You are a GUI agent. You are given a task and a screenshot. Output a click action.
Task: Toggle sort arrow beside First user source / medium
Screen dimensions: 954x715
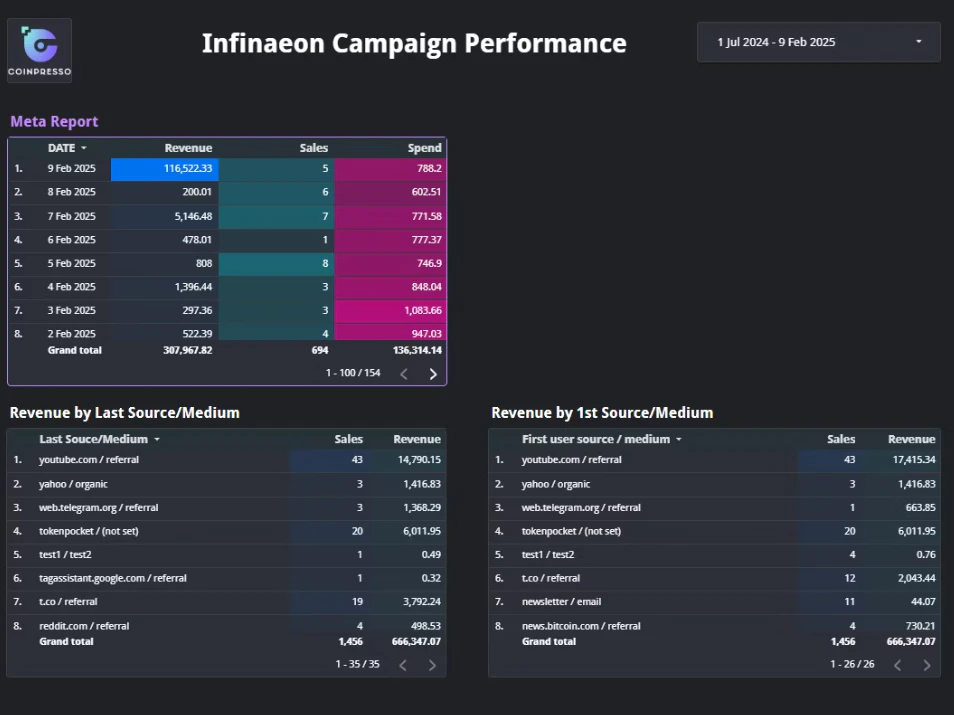(x=679, y=439)
